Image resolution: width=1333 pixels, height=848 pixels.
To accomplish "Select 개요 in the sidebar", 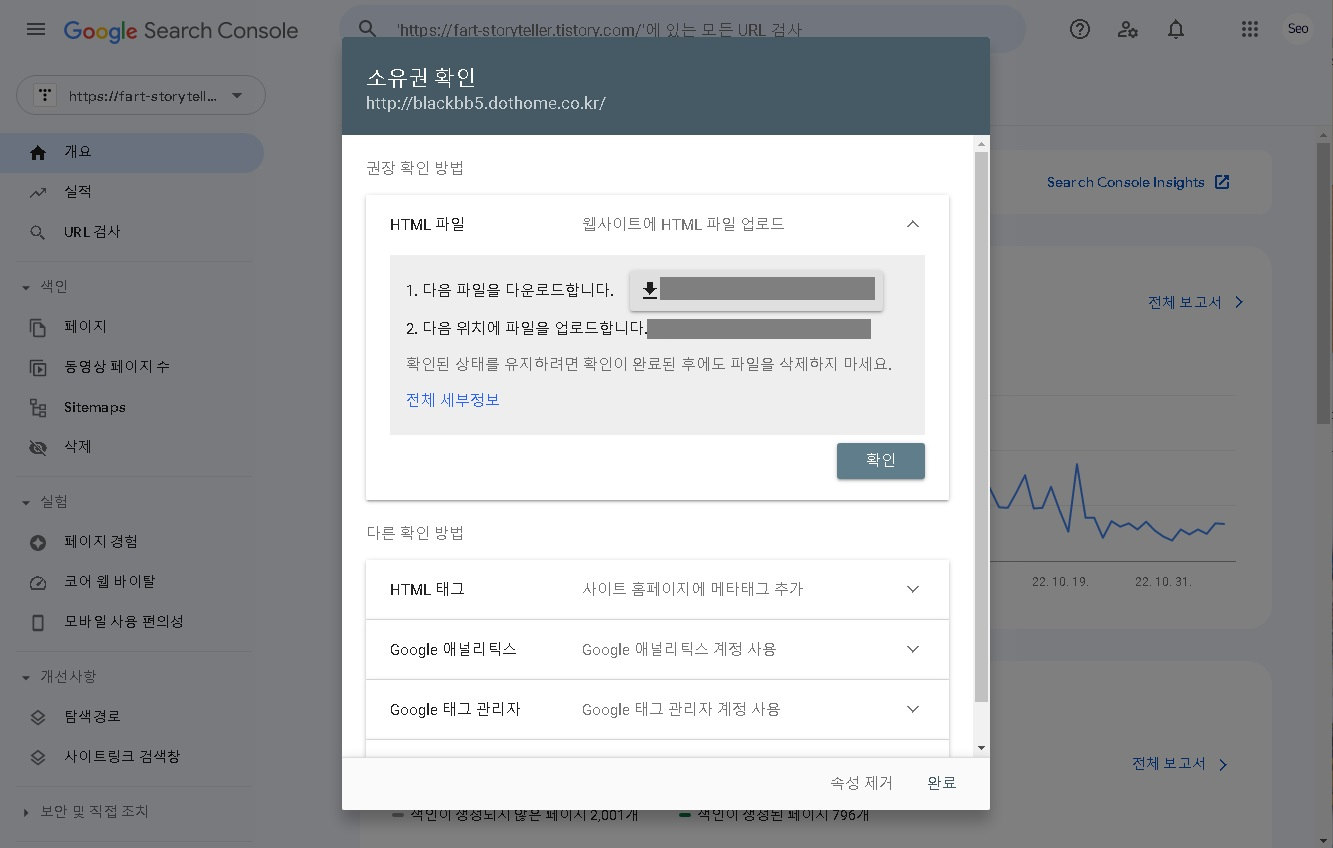I will (x=131, y=152).
